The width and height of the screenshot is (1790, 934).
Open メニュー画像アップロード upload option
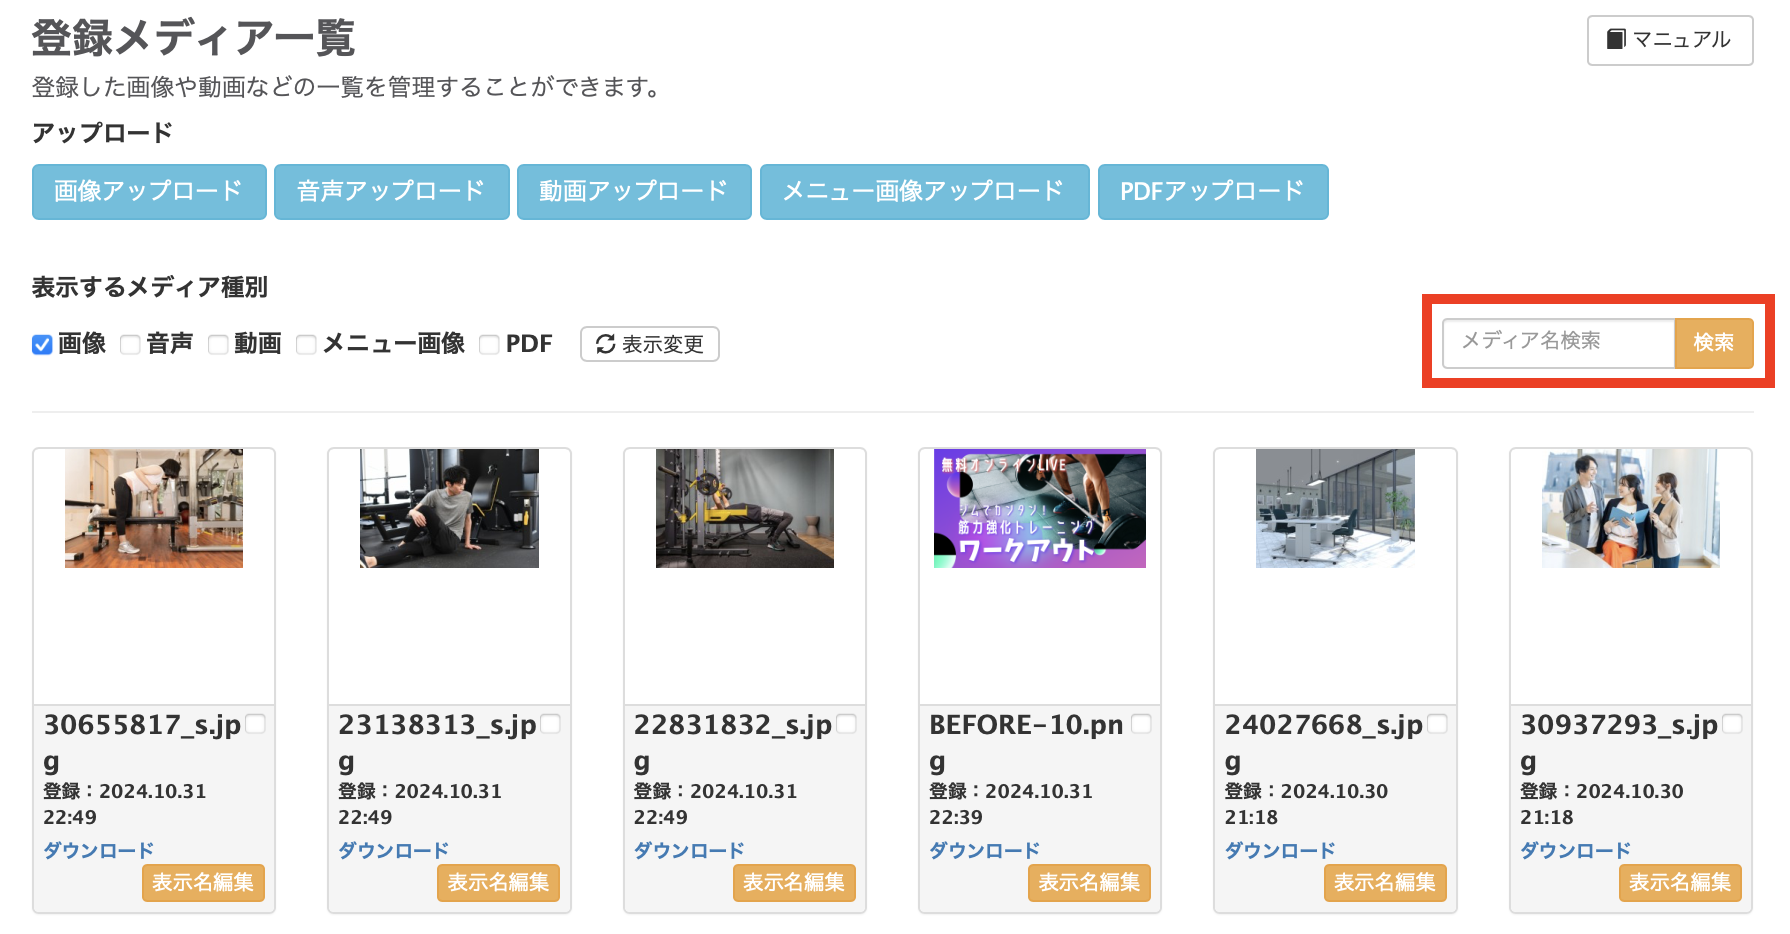point(924,191)
